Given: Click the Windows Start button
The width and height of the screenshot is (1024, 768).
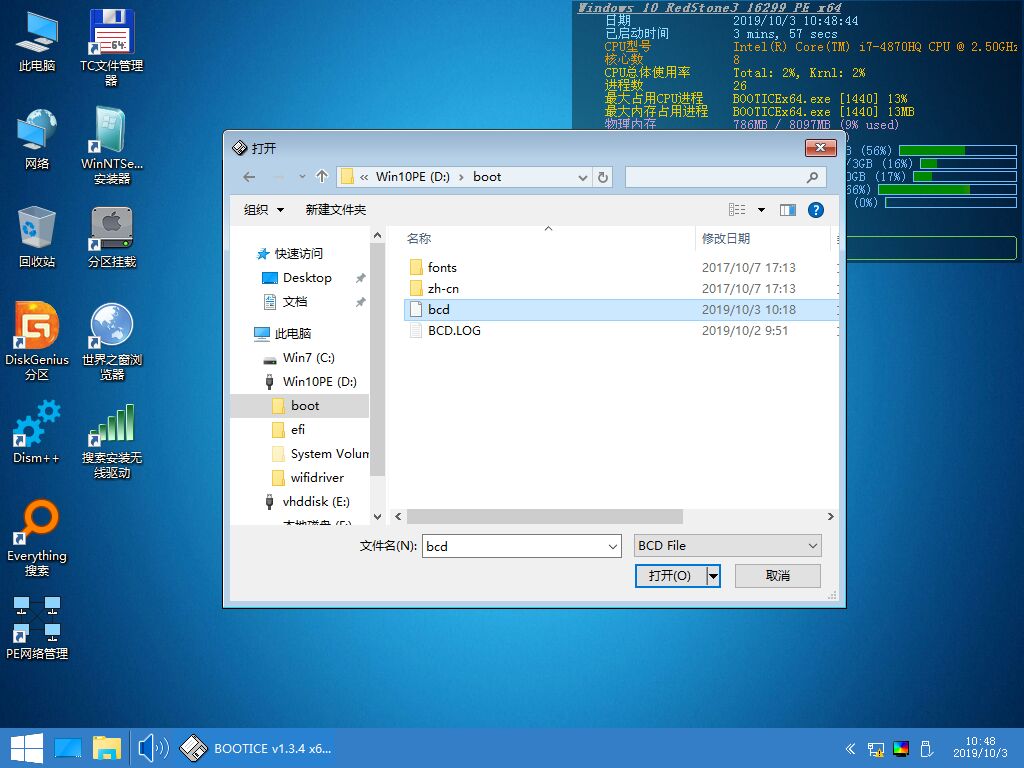Looking at the screenshot, I should pyautogui.click(x=26, y=748).
